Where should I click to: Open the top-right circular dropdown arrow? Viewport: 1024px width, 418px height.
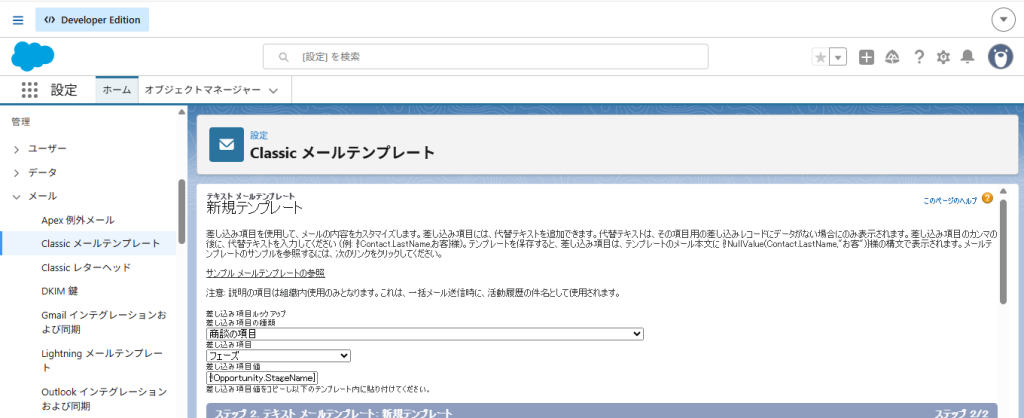point(1003,20)
